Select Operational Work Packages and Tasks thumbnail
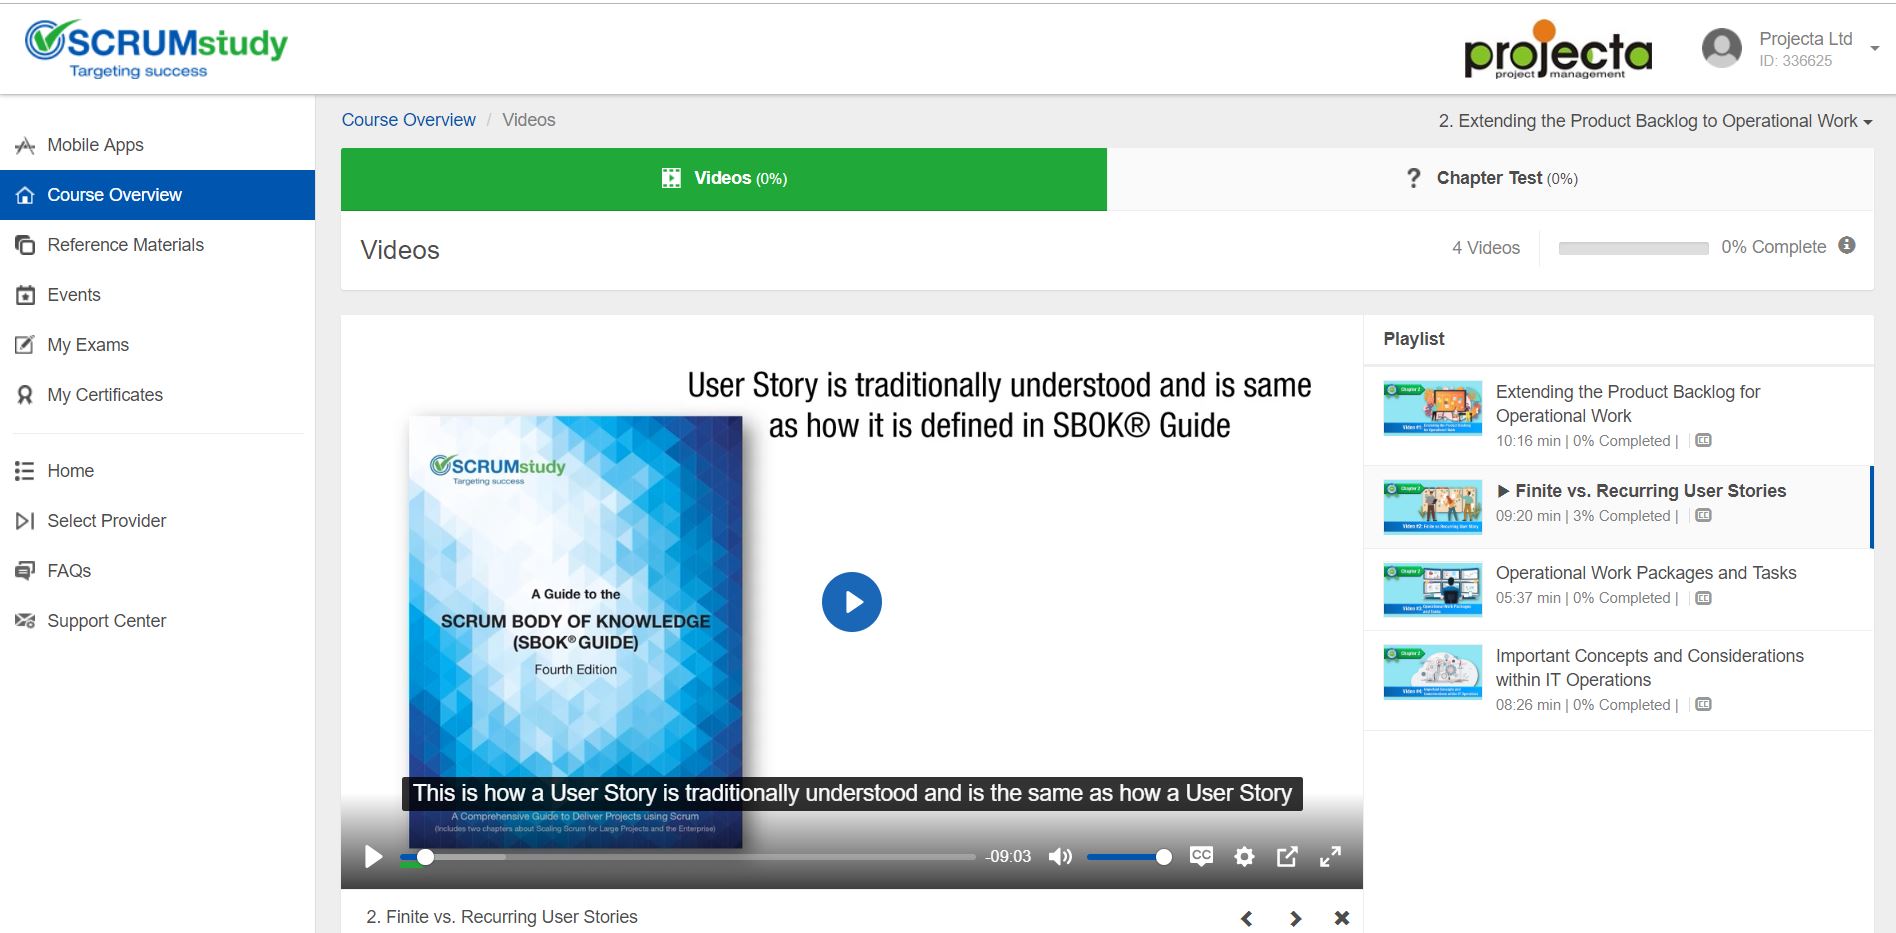Screen dimensions: 1896x933 [1432, 589]
